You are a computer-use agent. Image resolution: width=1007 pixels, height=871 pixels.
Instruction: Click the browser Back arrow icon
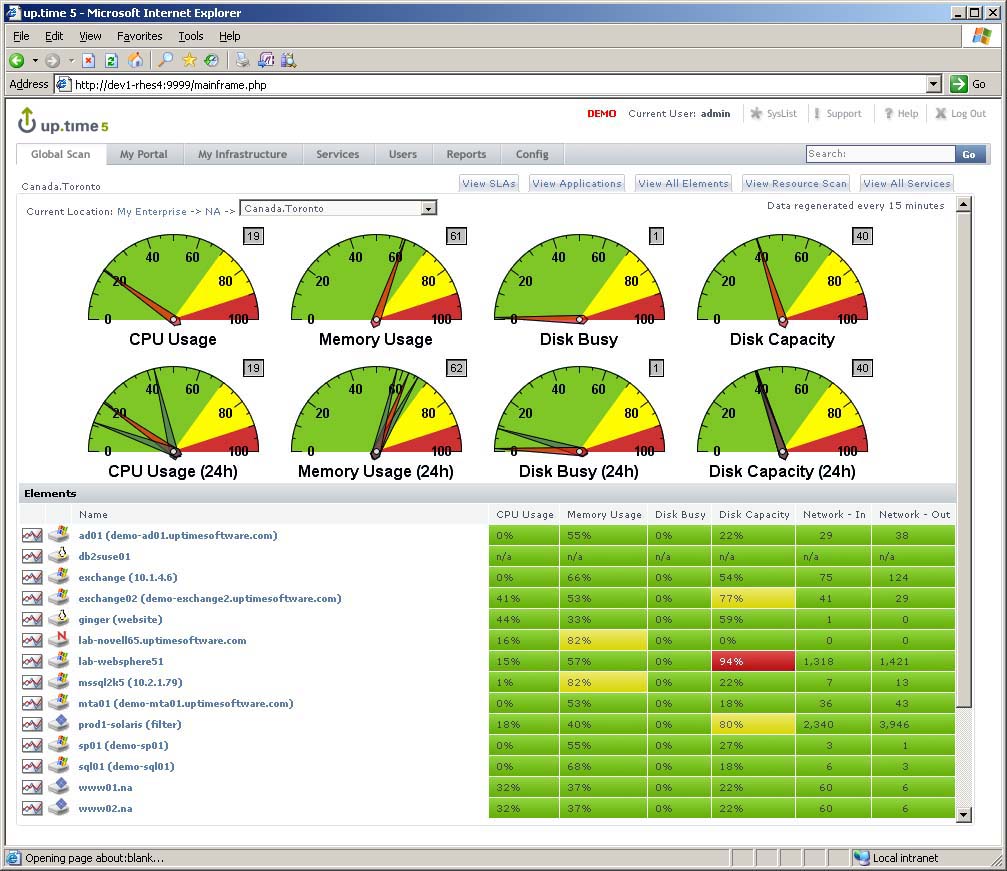pos(17,60)
